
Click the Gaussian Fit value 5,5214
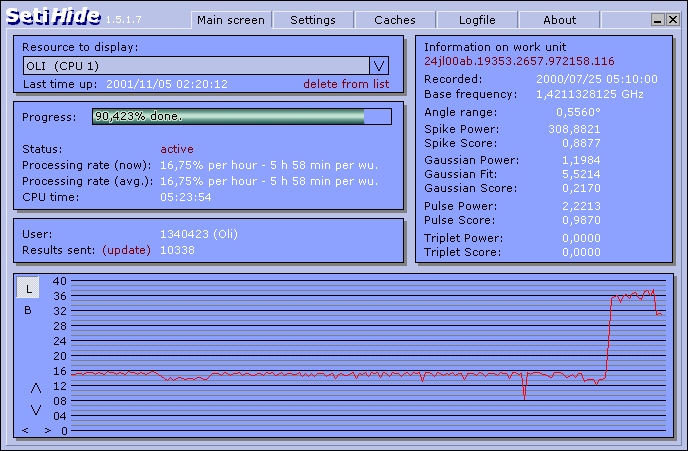(x=581, y=174)
